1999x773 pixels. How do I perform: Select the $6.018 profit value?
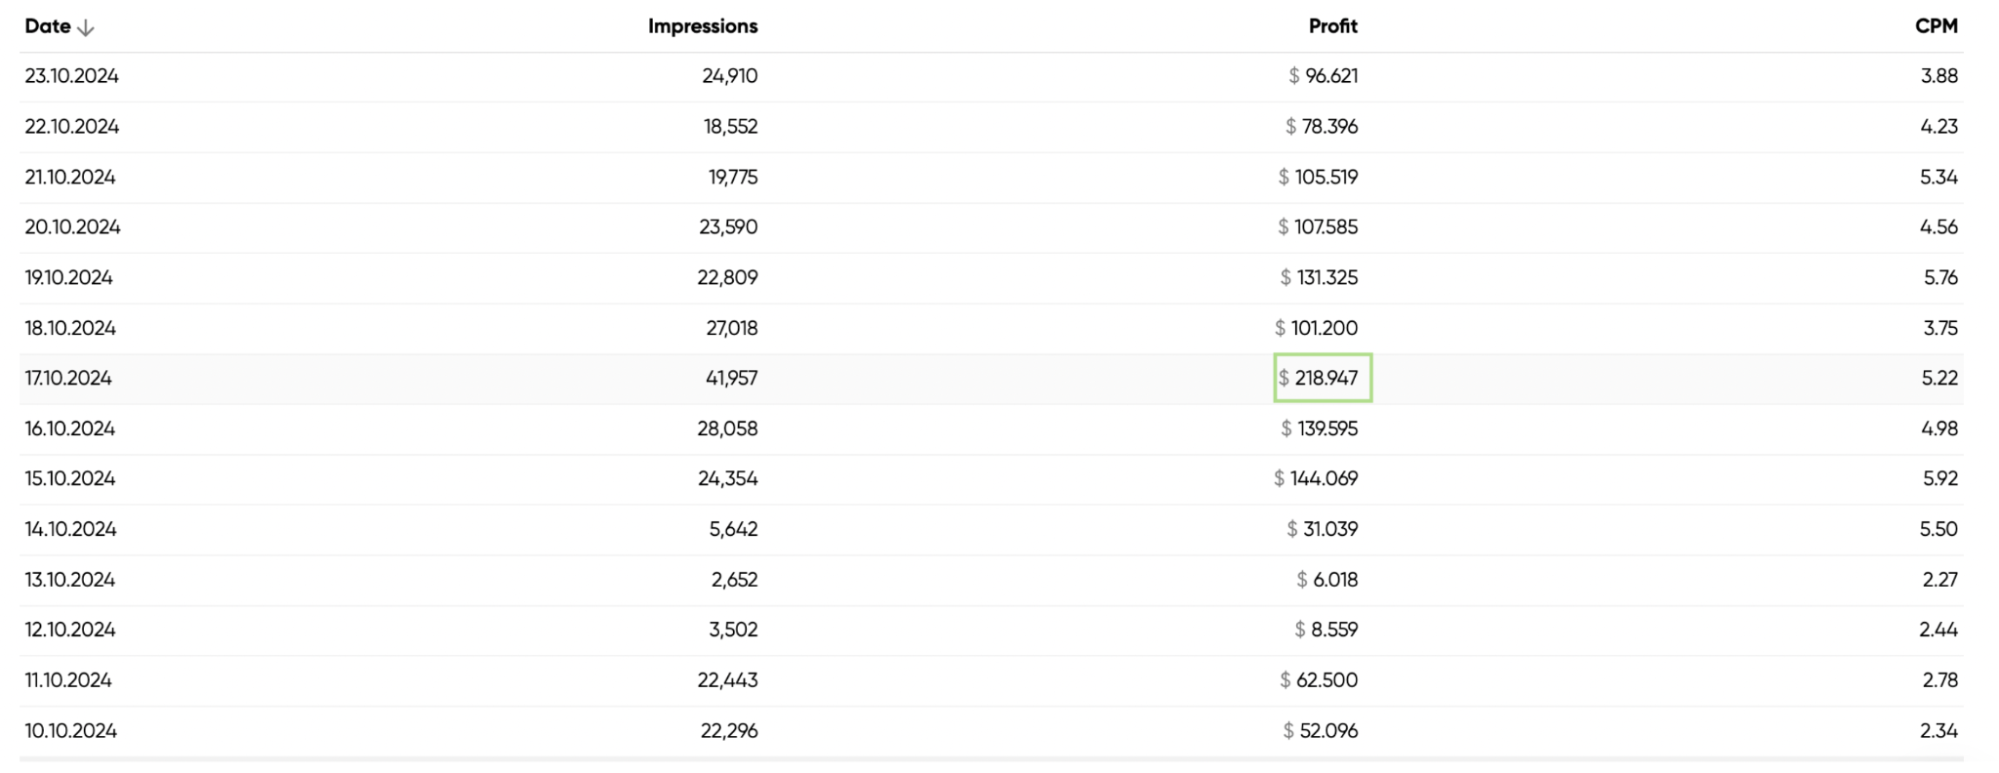(x=1328, y=580)
